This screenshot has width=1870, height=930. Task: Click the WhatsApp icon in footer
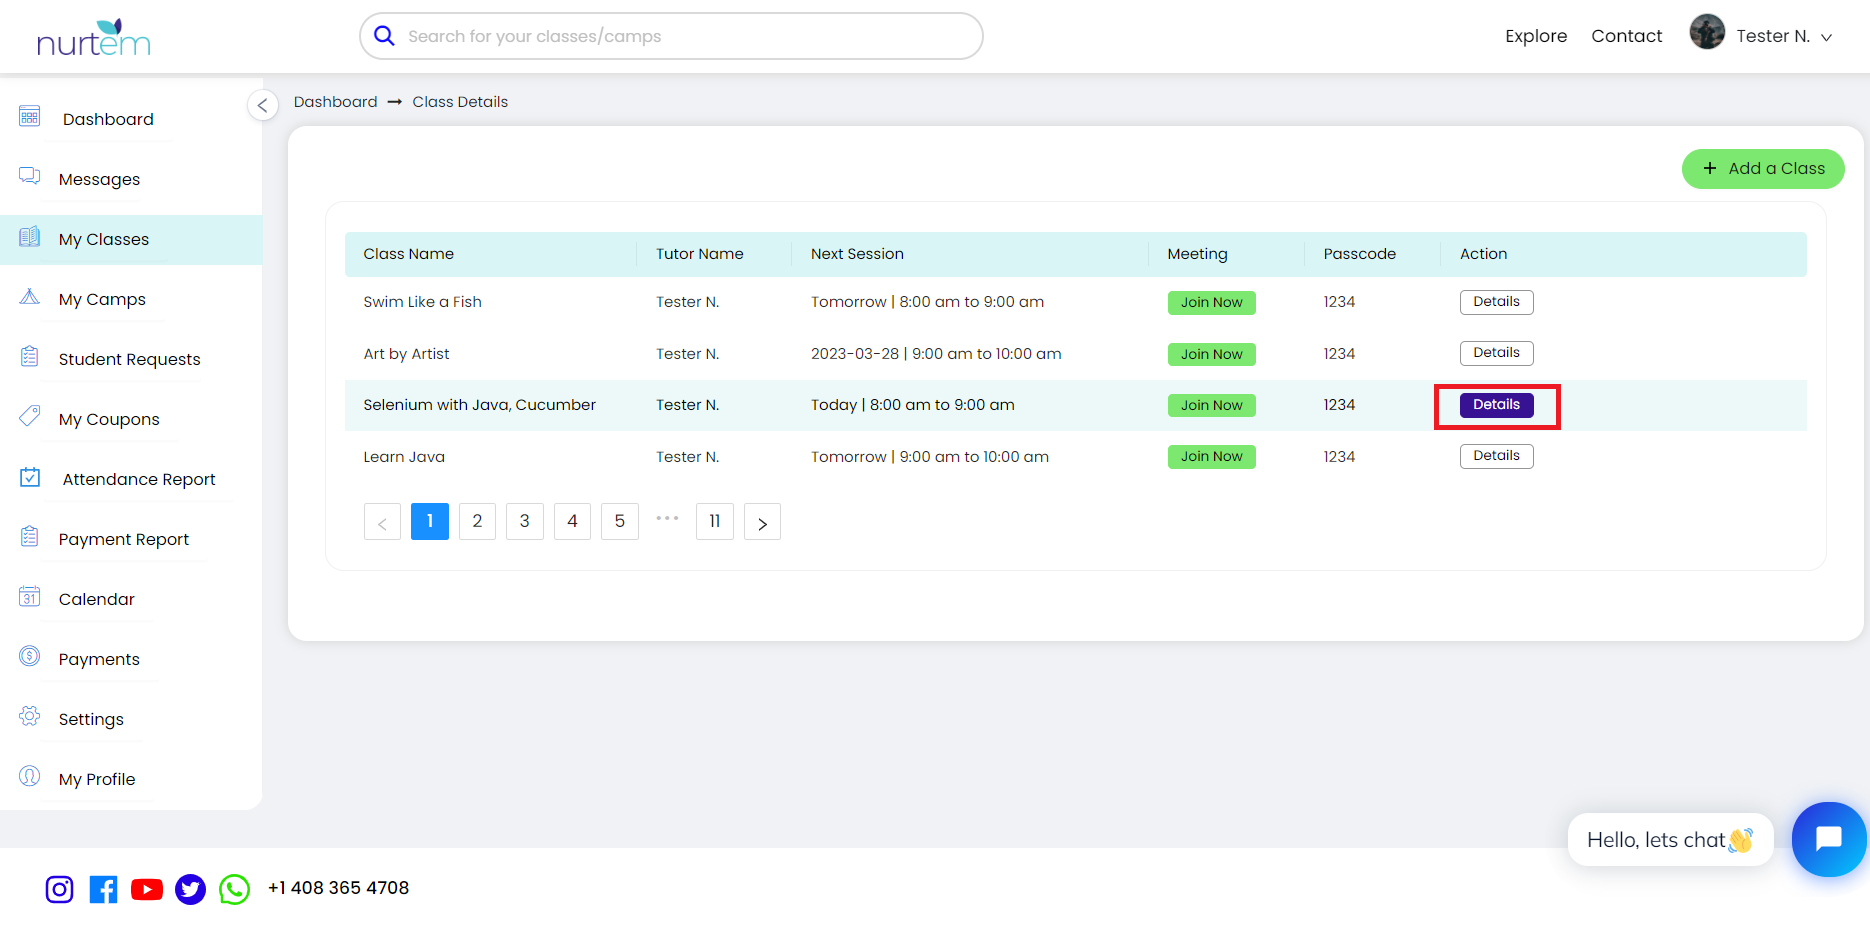(234, 889)
